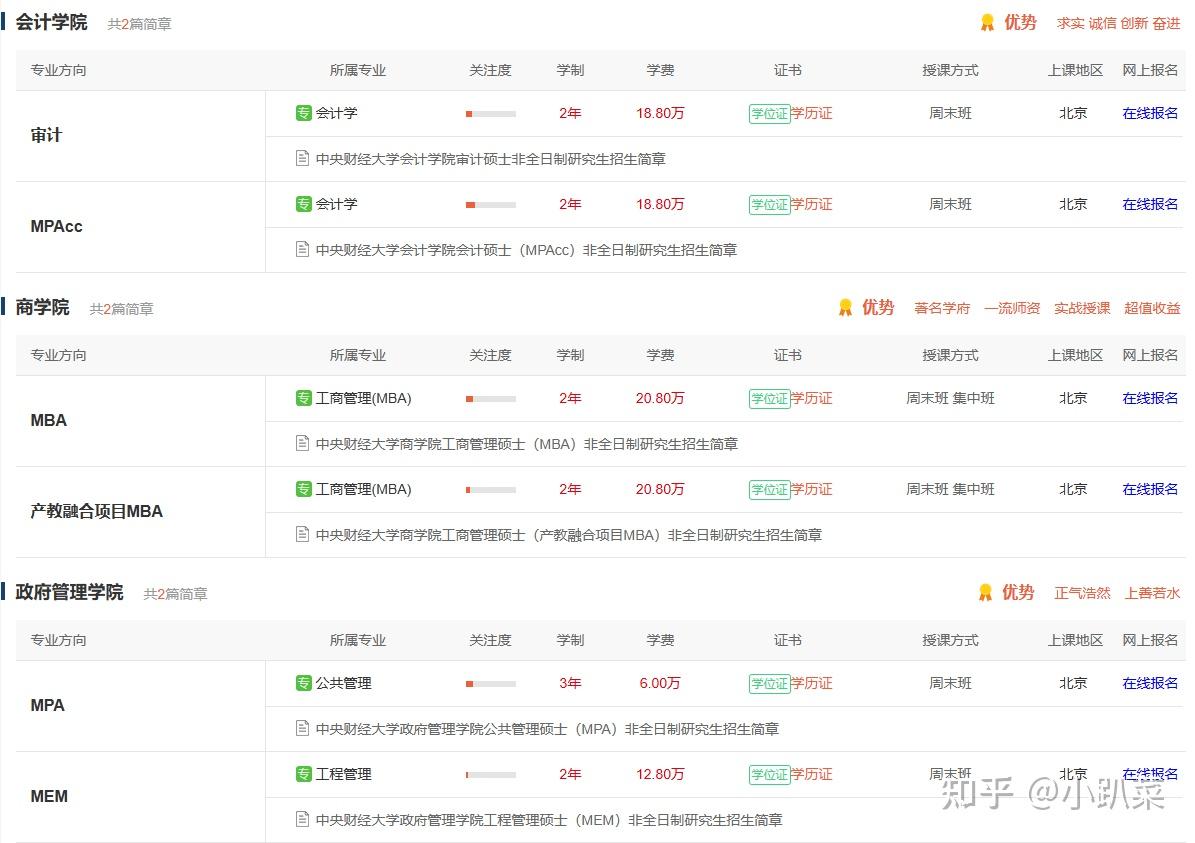Click 20.80万 tuition in MBA row
Screen dimensions: 1195x843
660,398
